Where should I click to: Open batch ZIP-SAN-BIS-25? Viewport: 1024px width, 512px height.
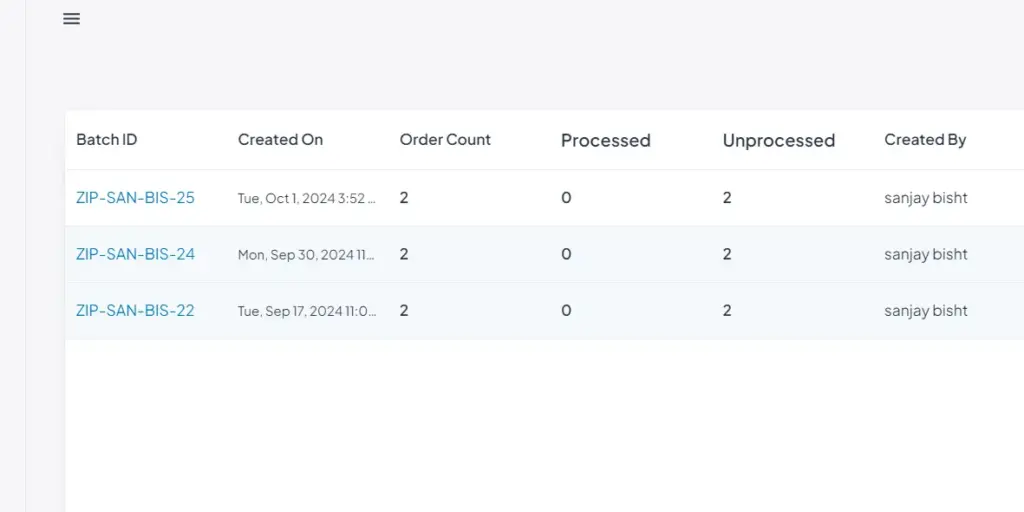(x=135, y=198)
